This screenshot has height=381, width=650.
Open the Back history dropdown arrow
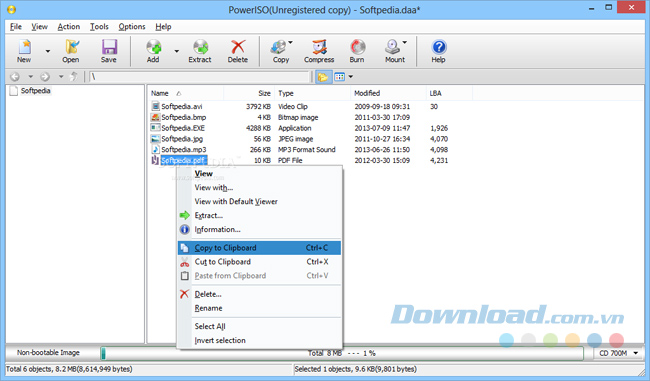(x=30, y=77)
